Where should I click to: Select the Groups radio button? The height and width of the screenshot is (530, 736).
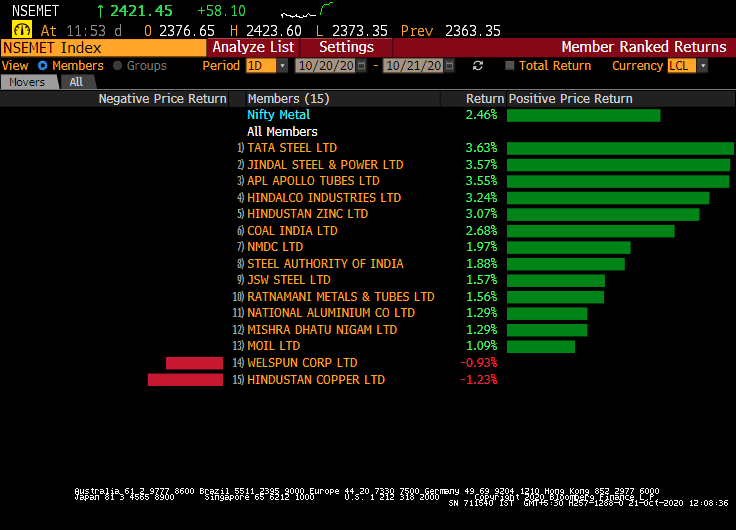coord(118,66)
